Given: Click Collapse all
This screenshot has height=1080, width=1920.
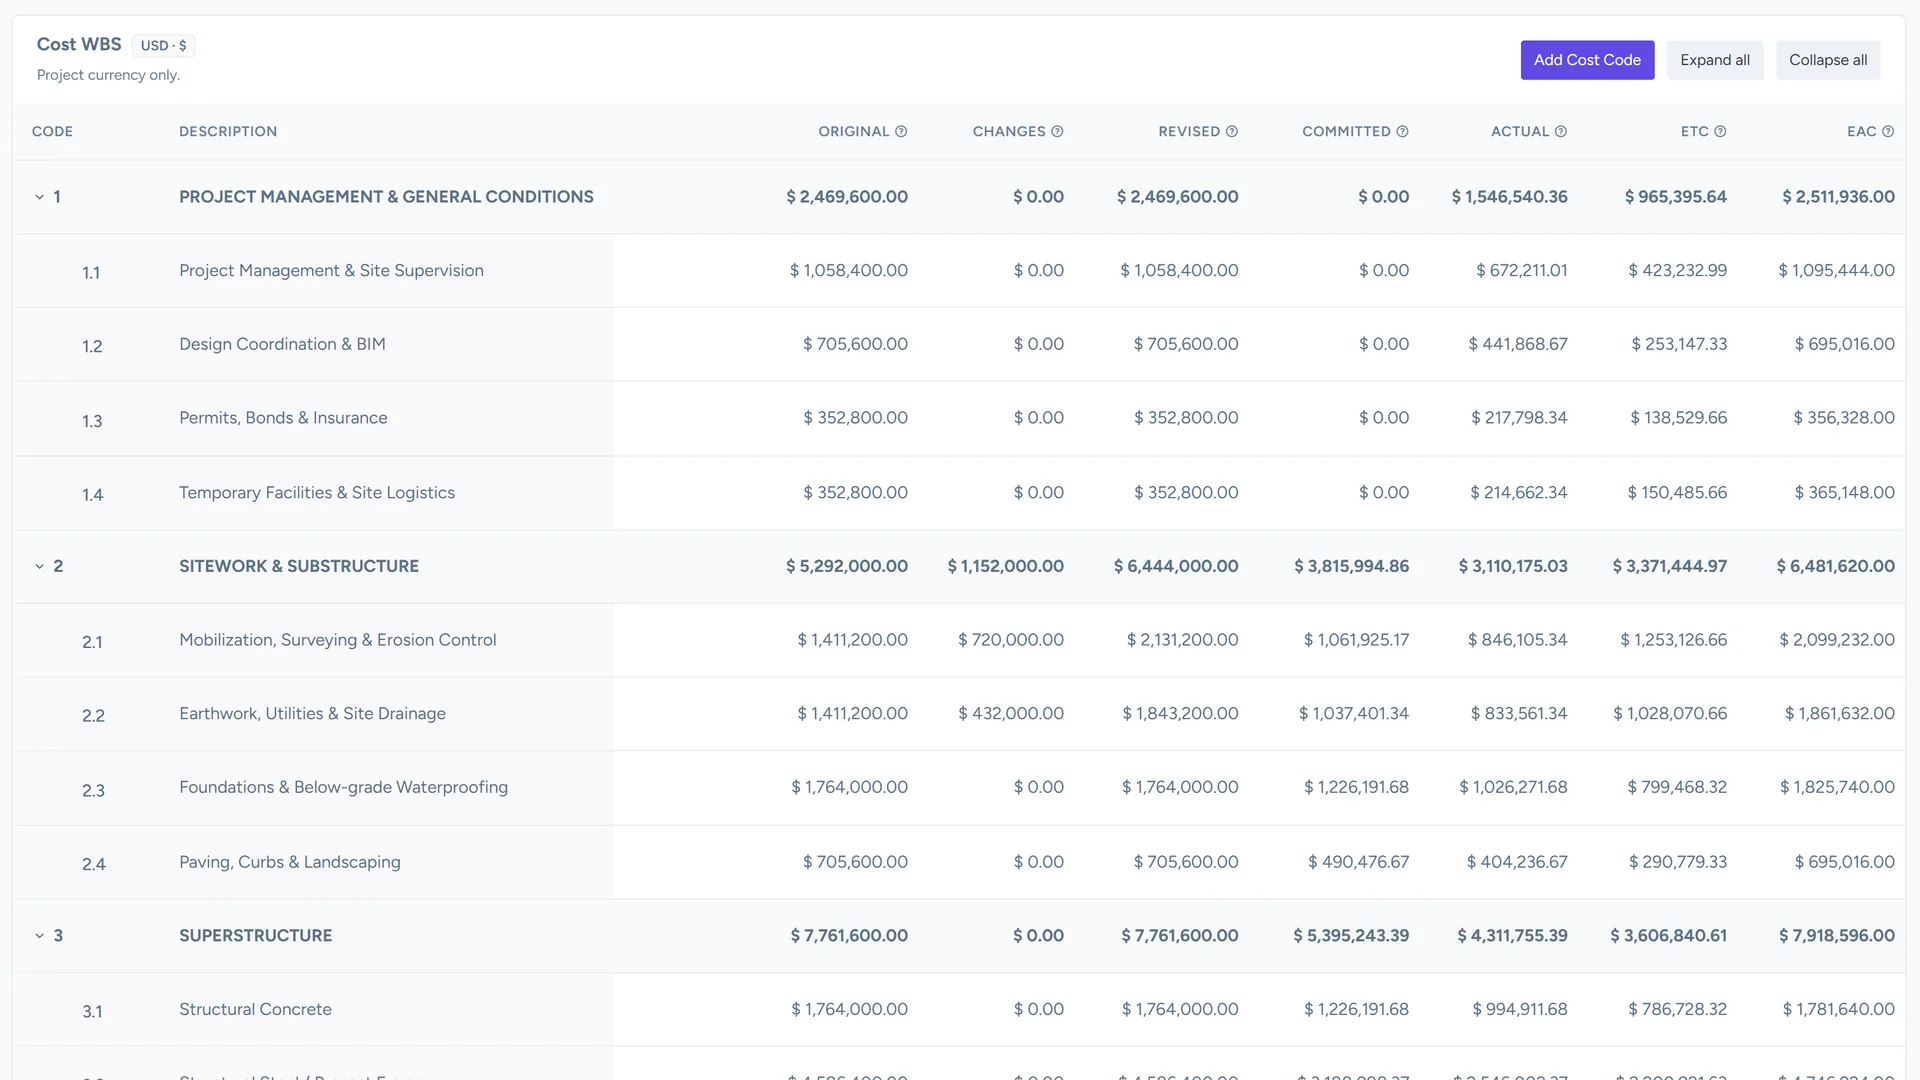Looking at the screenshot, I should (x=1828, y=60).
